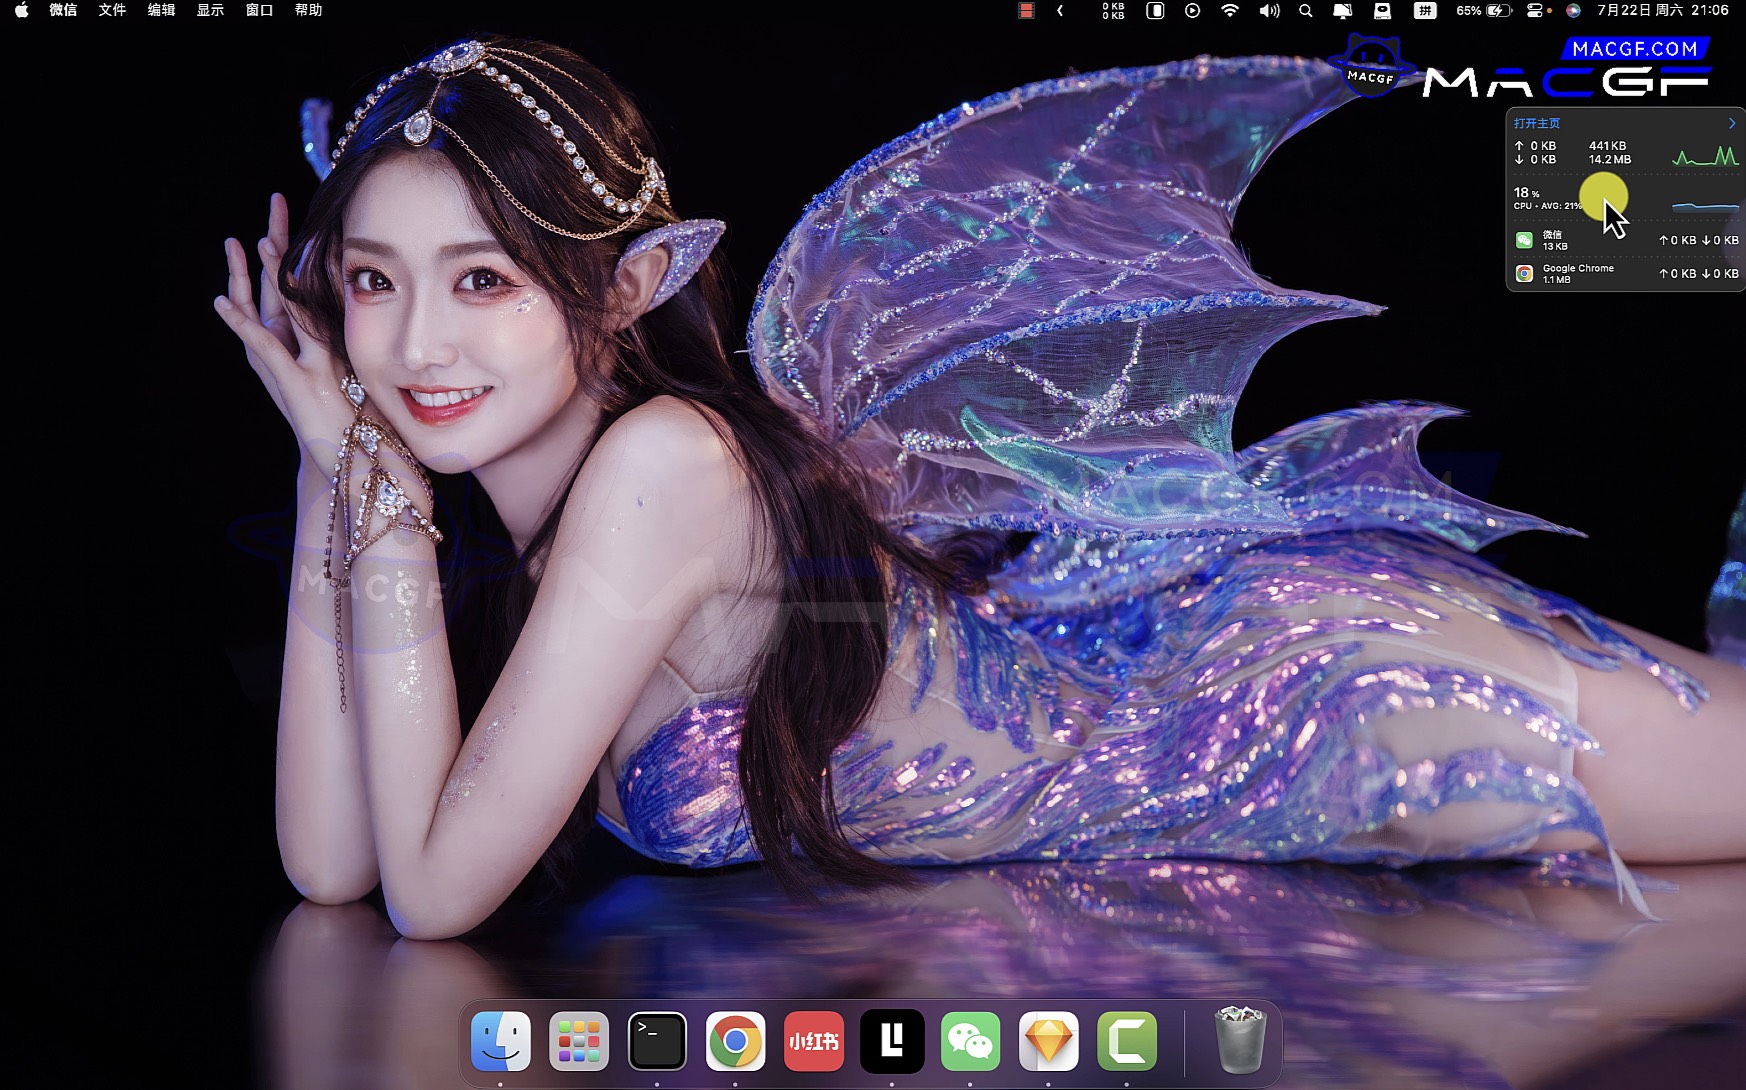Open Launchpad from the Dock
Screen dimensions: 1746x1090
click(x=579, y=1041)
